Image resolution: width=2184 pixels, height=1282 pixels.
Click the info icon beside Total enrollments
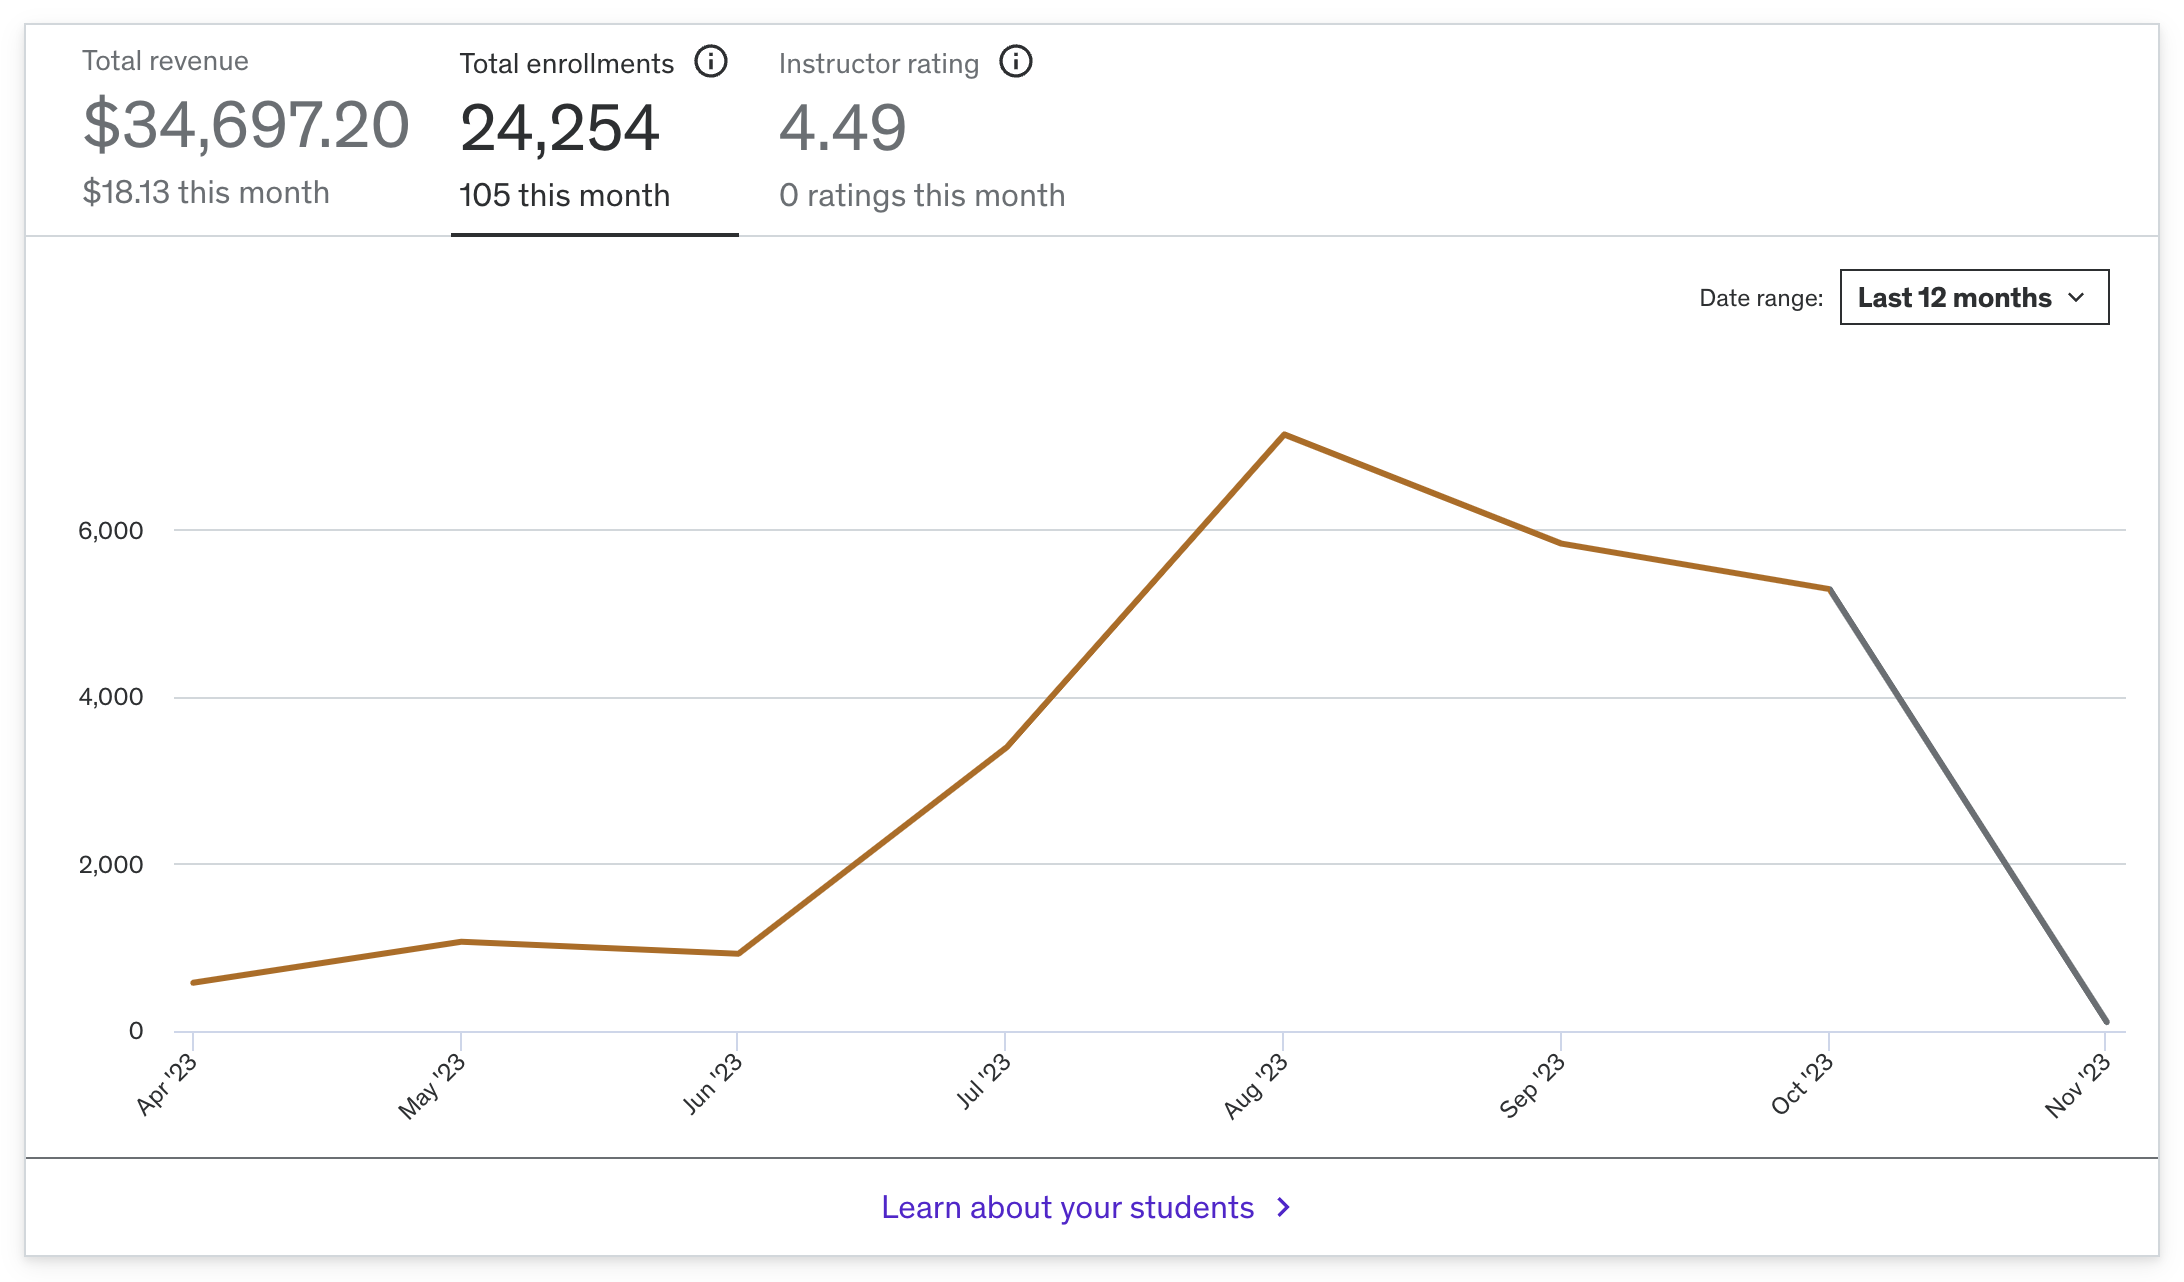click(x=711, y=62)
